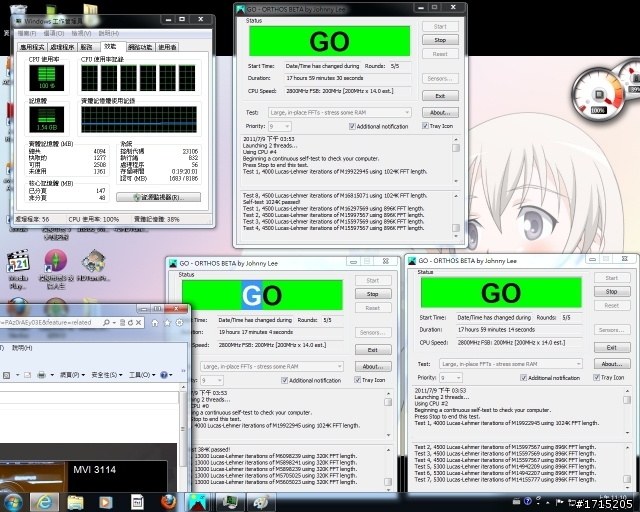The width and height of the screenshot is (640, 512).
Task: Switch to the 處理程序 tab in Task Manager
Action: (x=62, y=47)
